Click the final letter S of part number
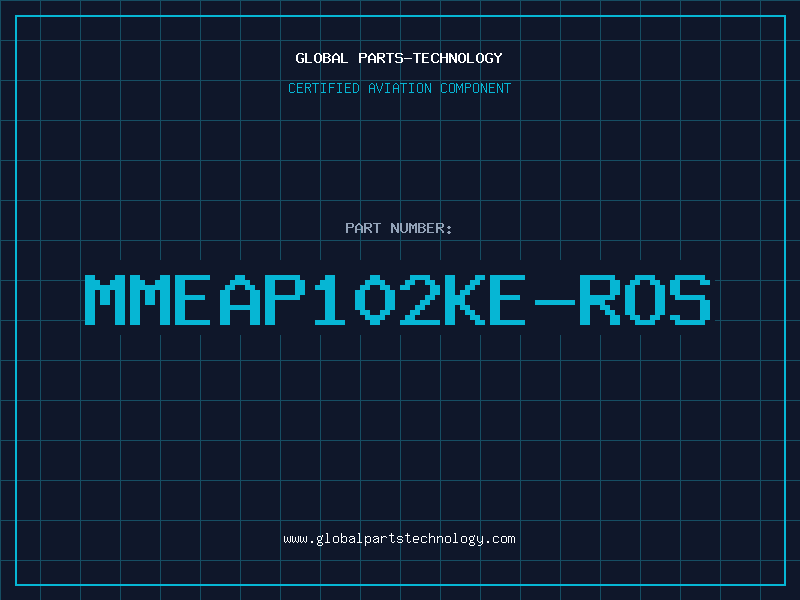 point(690,300)
